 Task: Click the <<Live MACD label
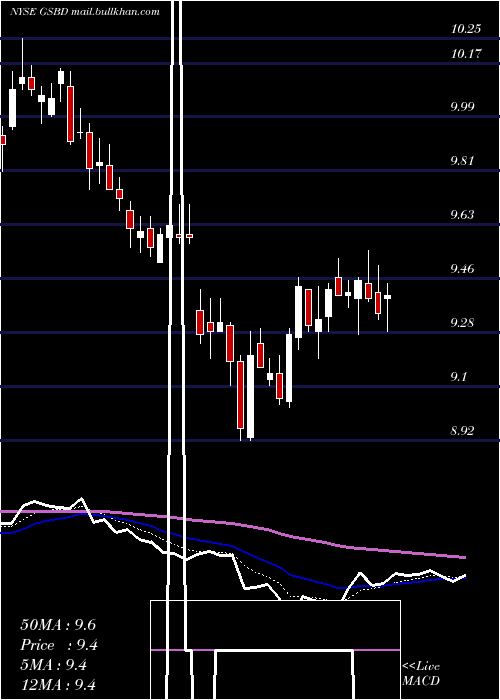[421, 674]
